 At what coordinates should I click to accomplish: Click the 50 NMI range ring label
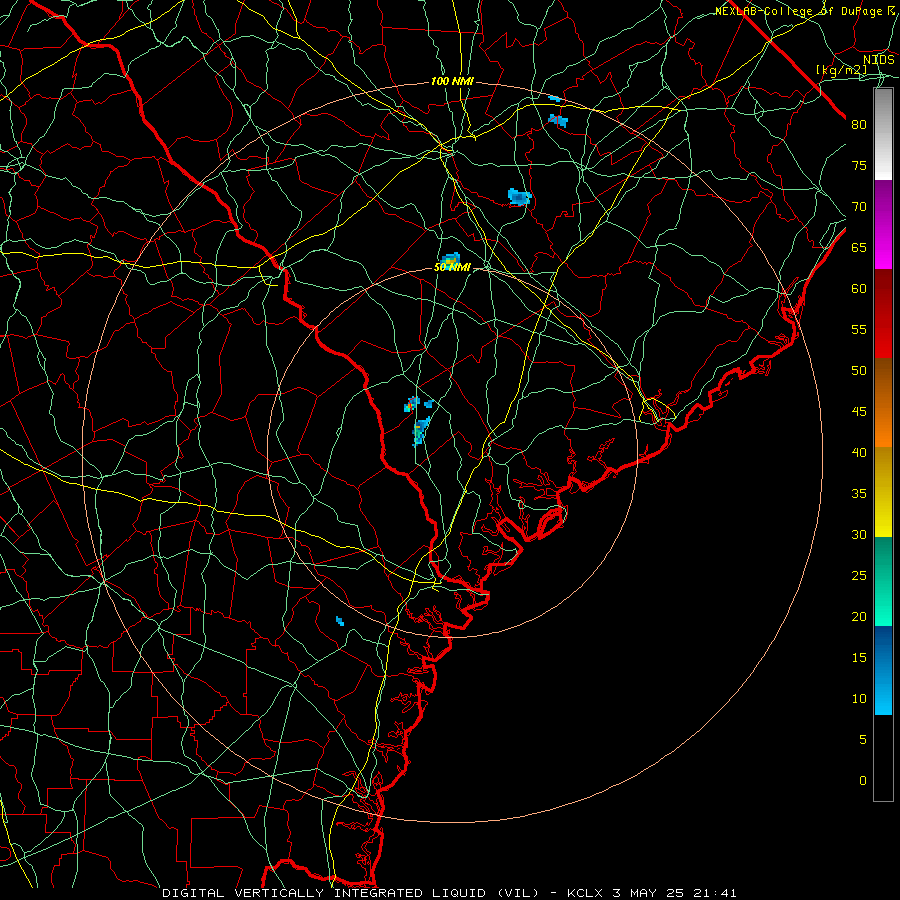pyautogui.click(x=452, y=267)
